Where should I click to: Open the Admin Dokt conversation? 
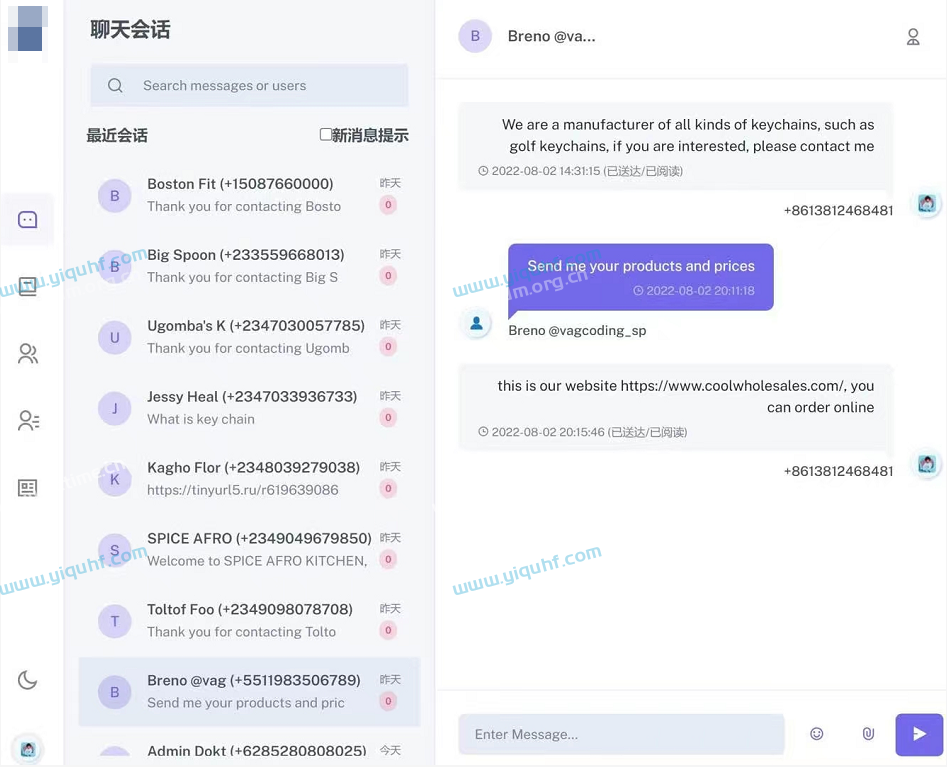tap(249, 749)
